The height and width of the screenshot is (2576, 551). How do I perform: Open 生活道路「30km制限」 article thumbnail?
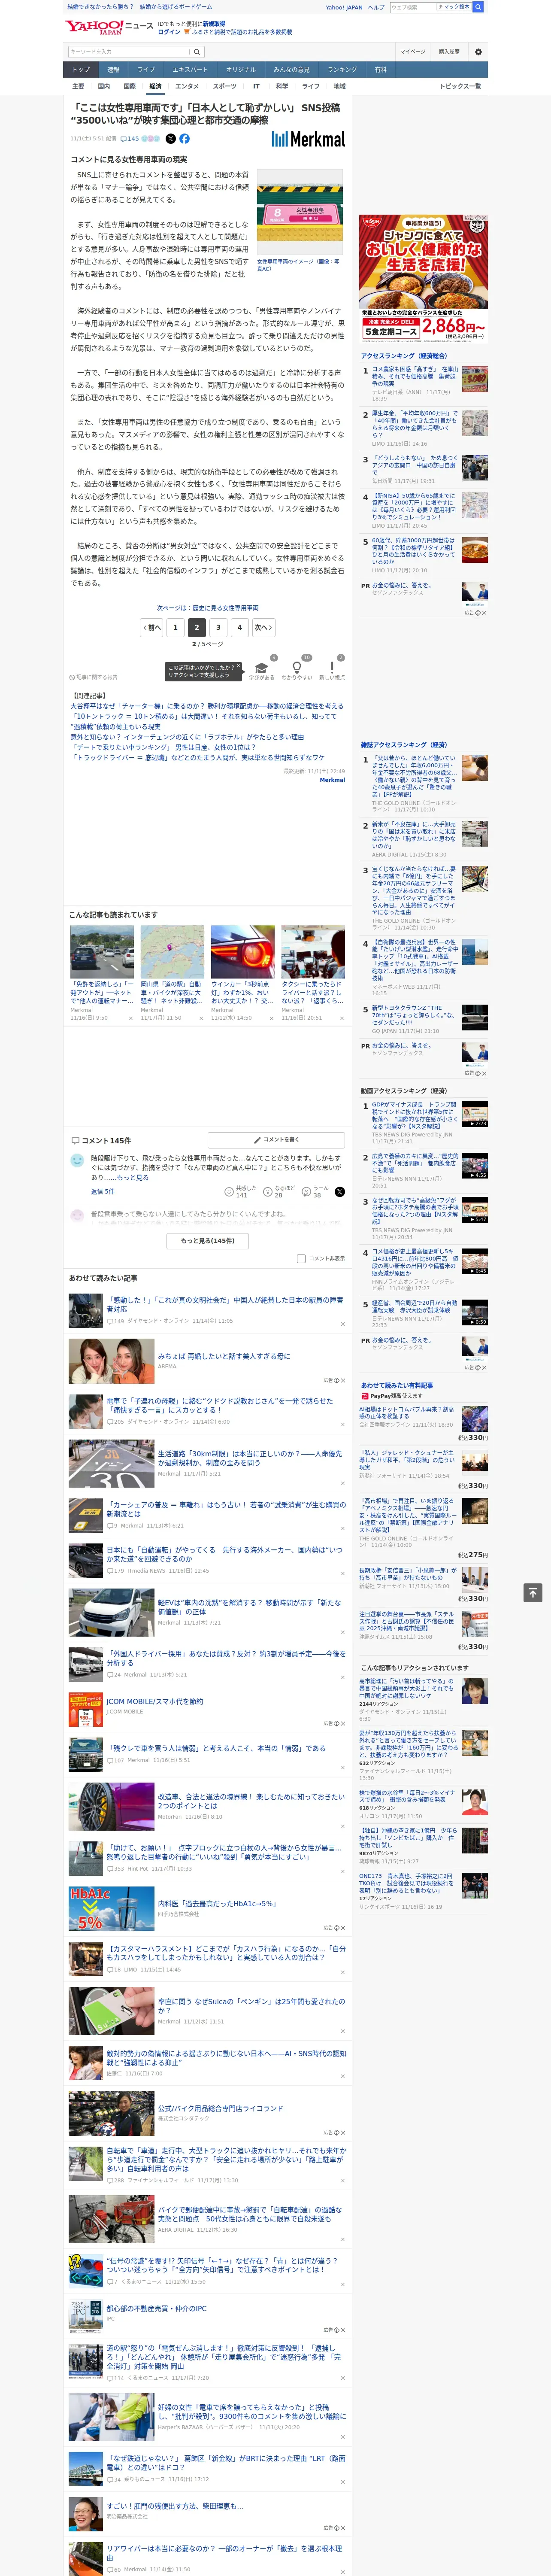(x=111, y=1463)
